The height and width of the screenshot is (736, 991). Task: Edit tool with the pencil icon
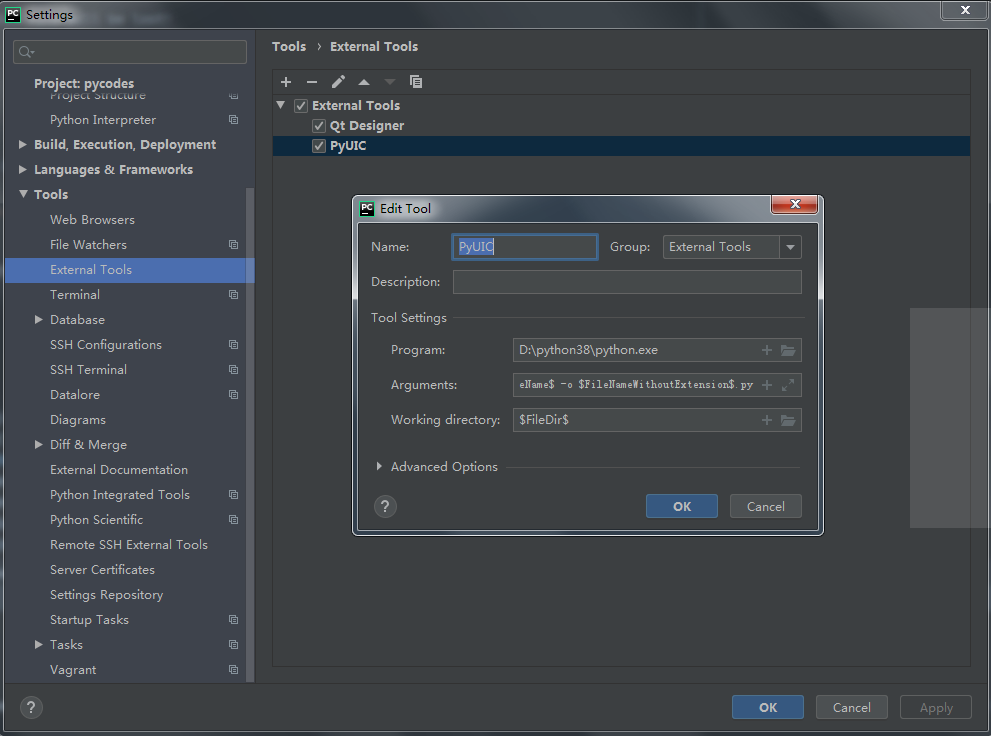tap(337, 82)
